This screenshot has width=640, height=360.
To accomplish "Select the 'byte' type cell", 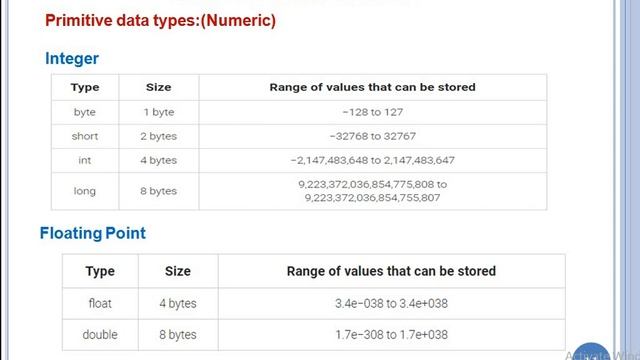I will [x=85, y=112].
